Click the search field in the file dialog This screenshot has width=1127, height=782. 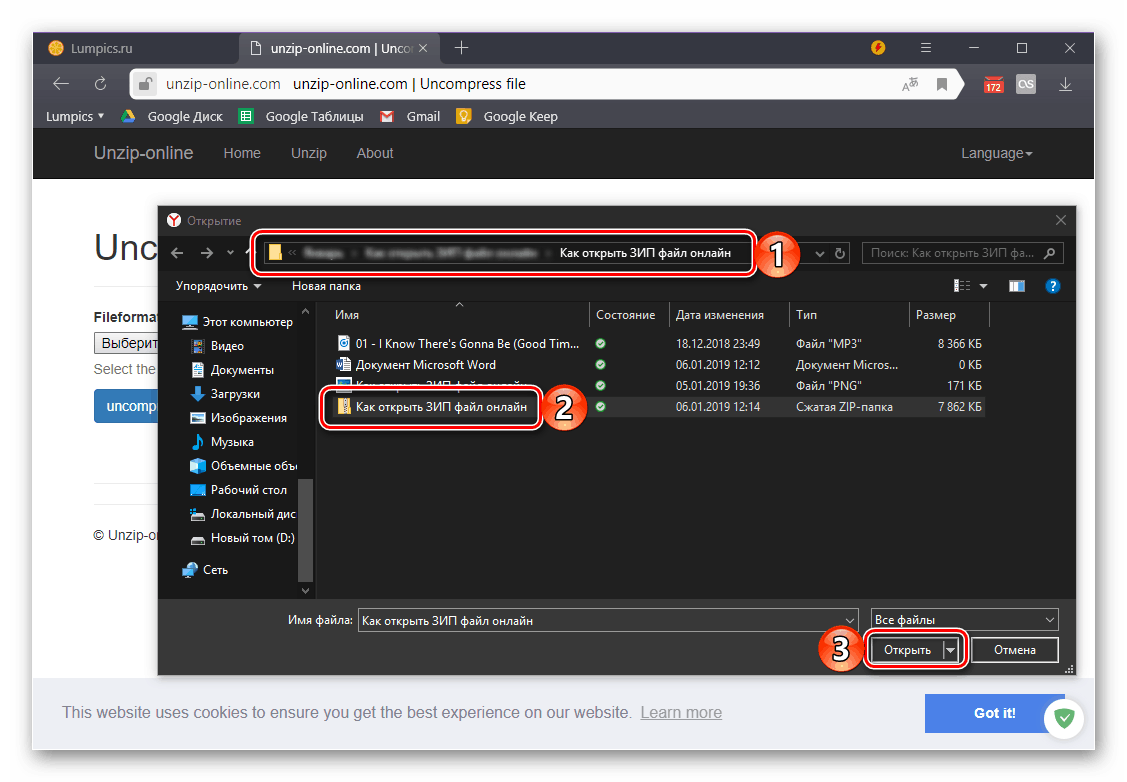pyautogui.click(x=962, y=253)
